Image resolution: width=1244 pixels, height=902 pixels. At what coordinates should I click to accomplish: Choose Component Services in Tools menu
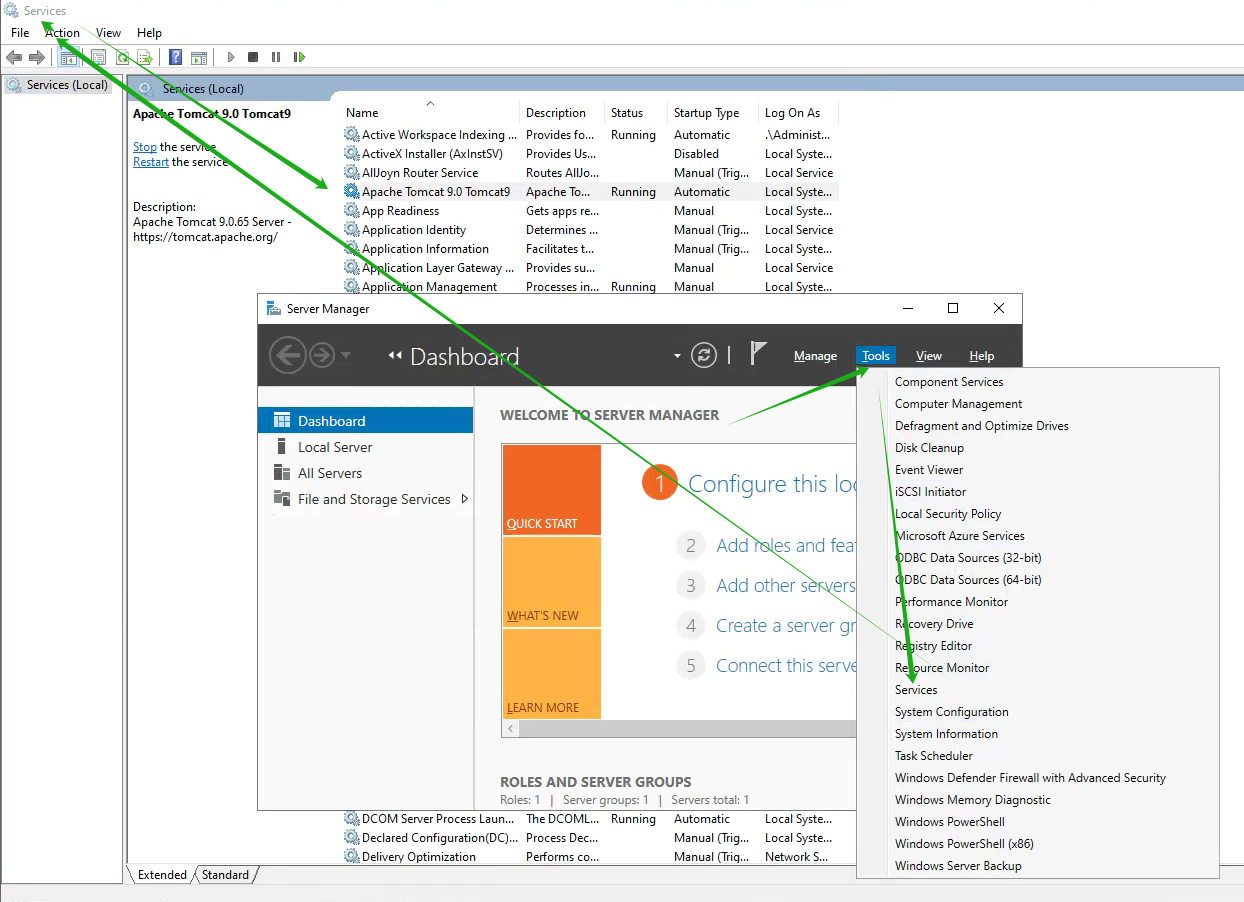pos(949,382)
